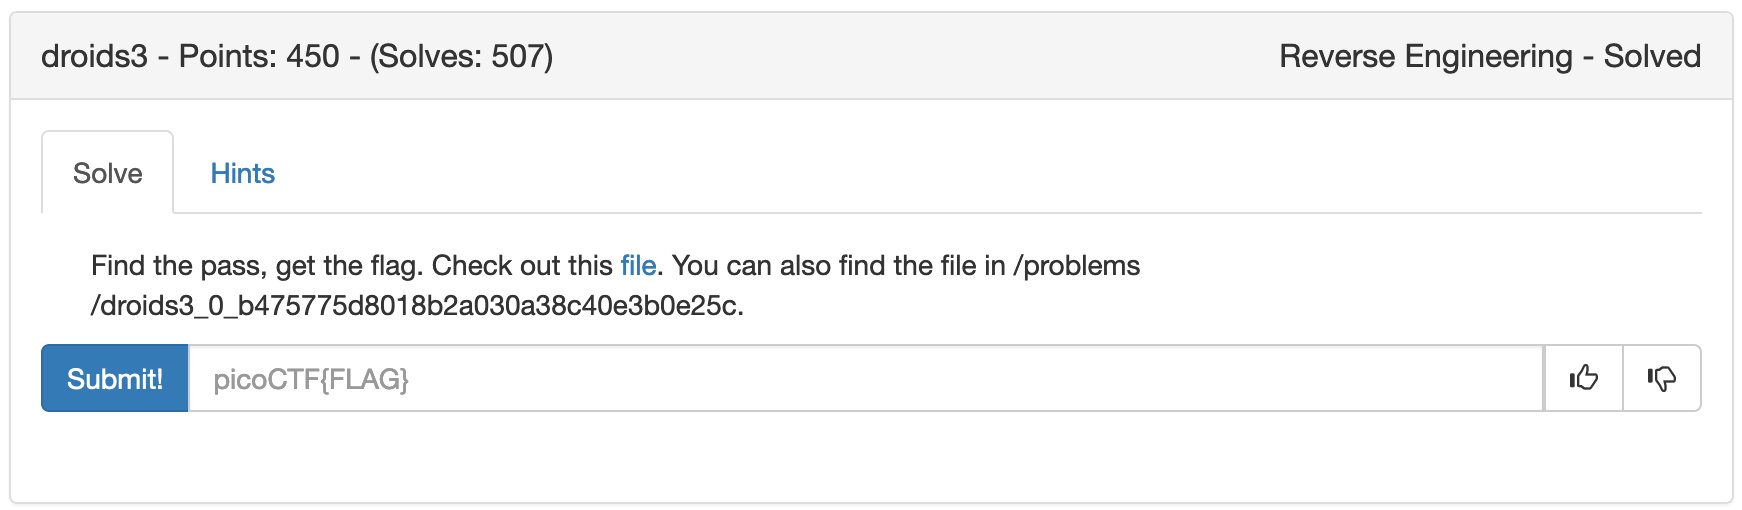The height and width of the screenshot is (510, 1742).
Task: Select the Solve tab
Action: coord(107,174)
